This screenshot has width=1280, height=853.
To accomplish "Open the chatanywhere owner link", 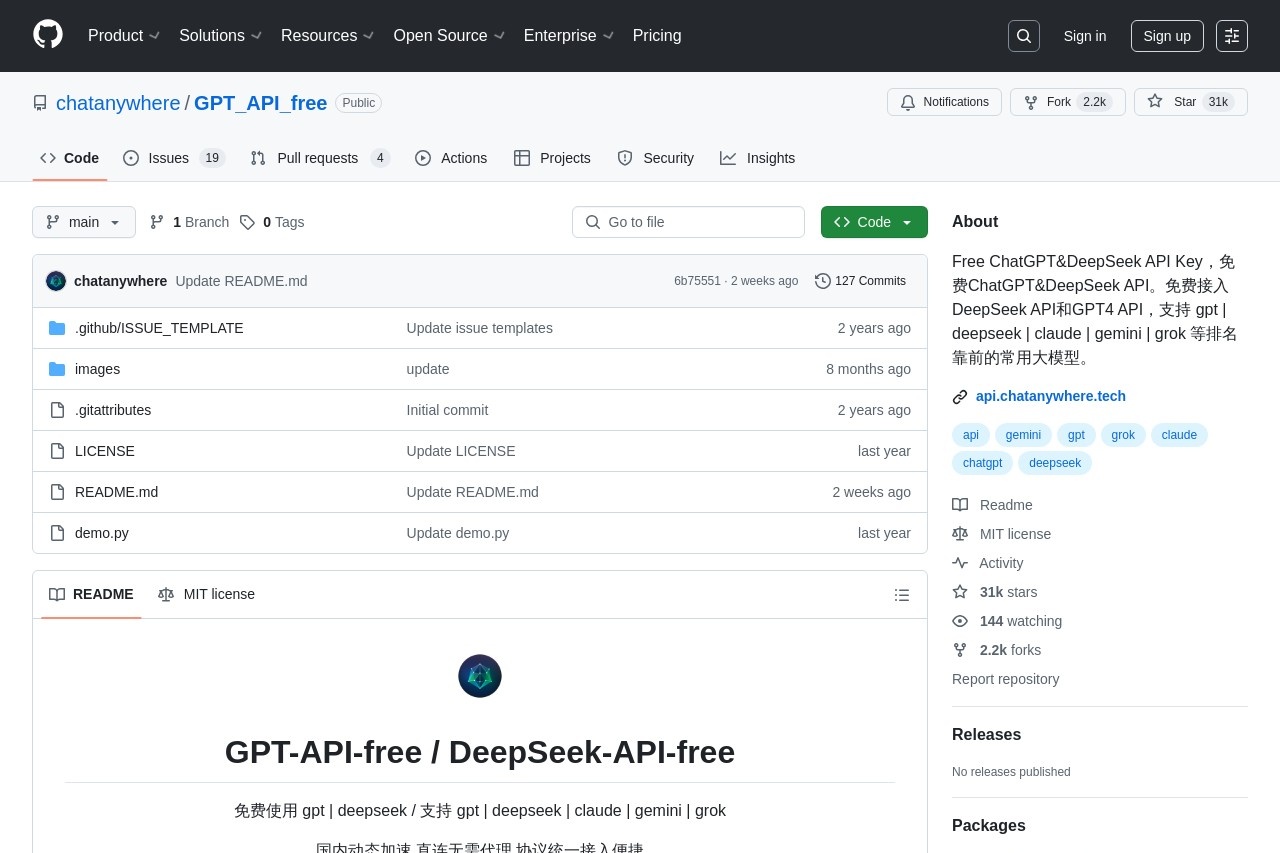I will click(x=118, y=103).
